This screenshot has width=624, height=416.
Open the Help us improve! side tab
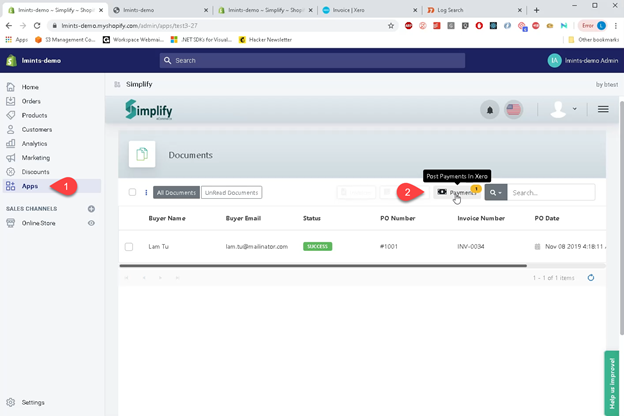[612, 383]
